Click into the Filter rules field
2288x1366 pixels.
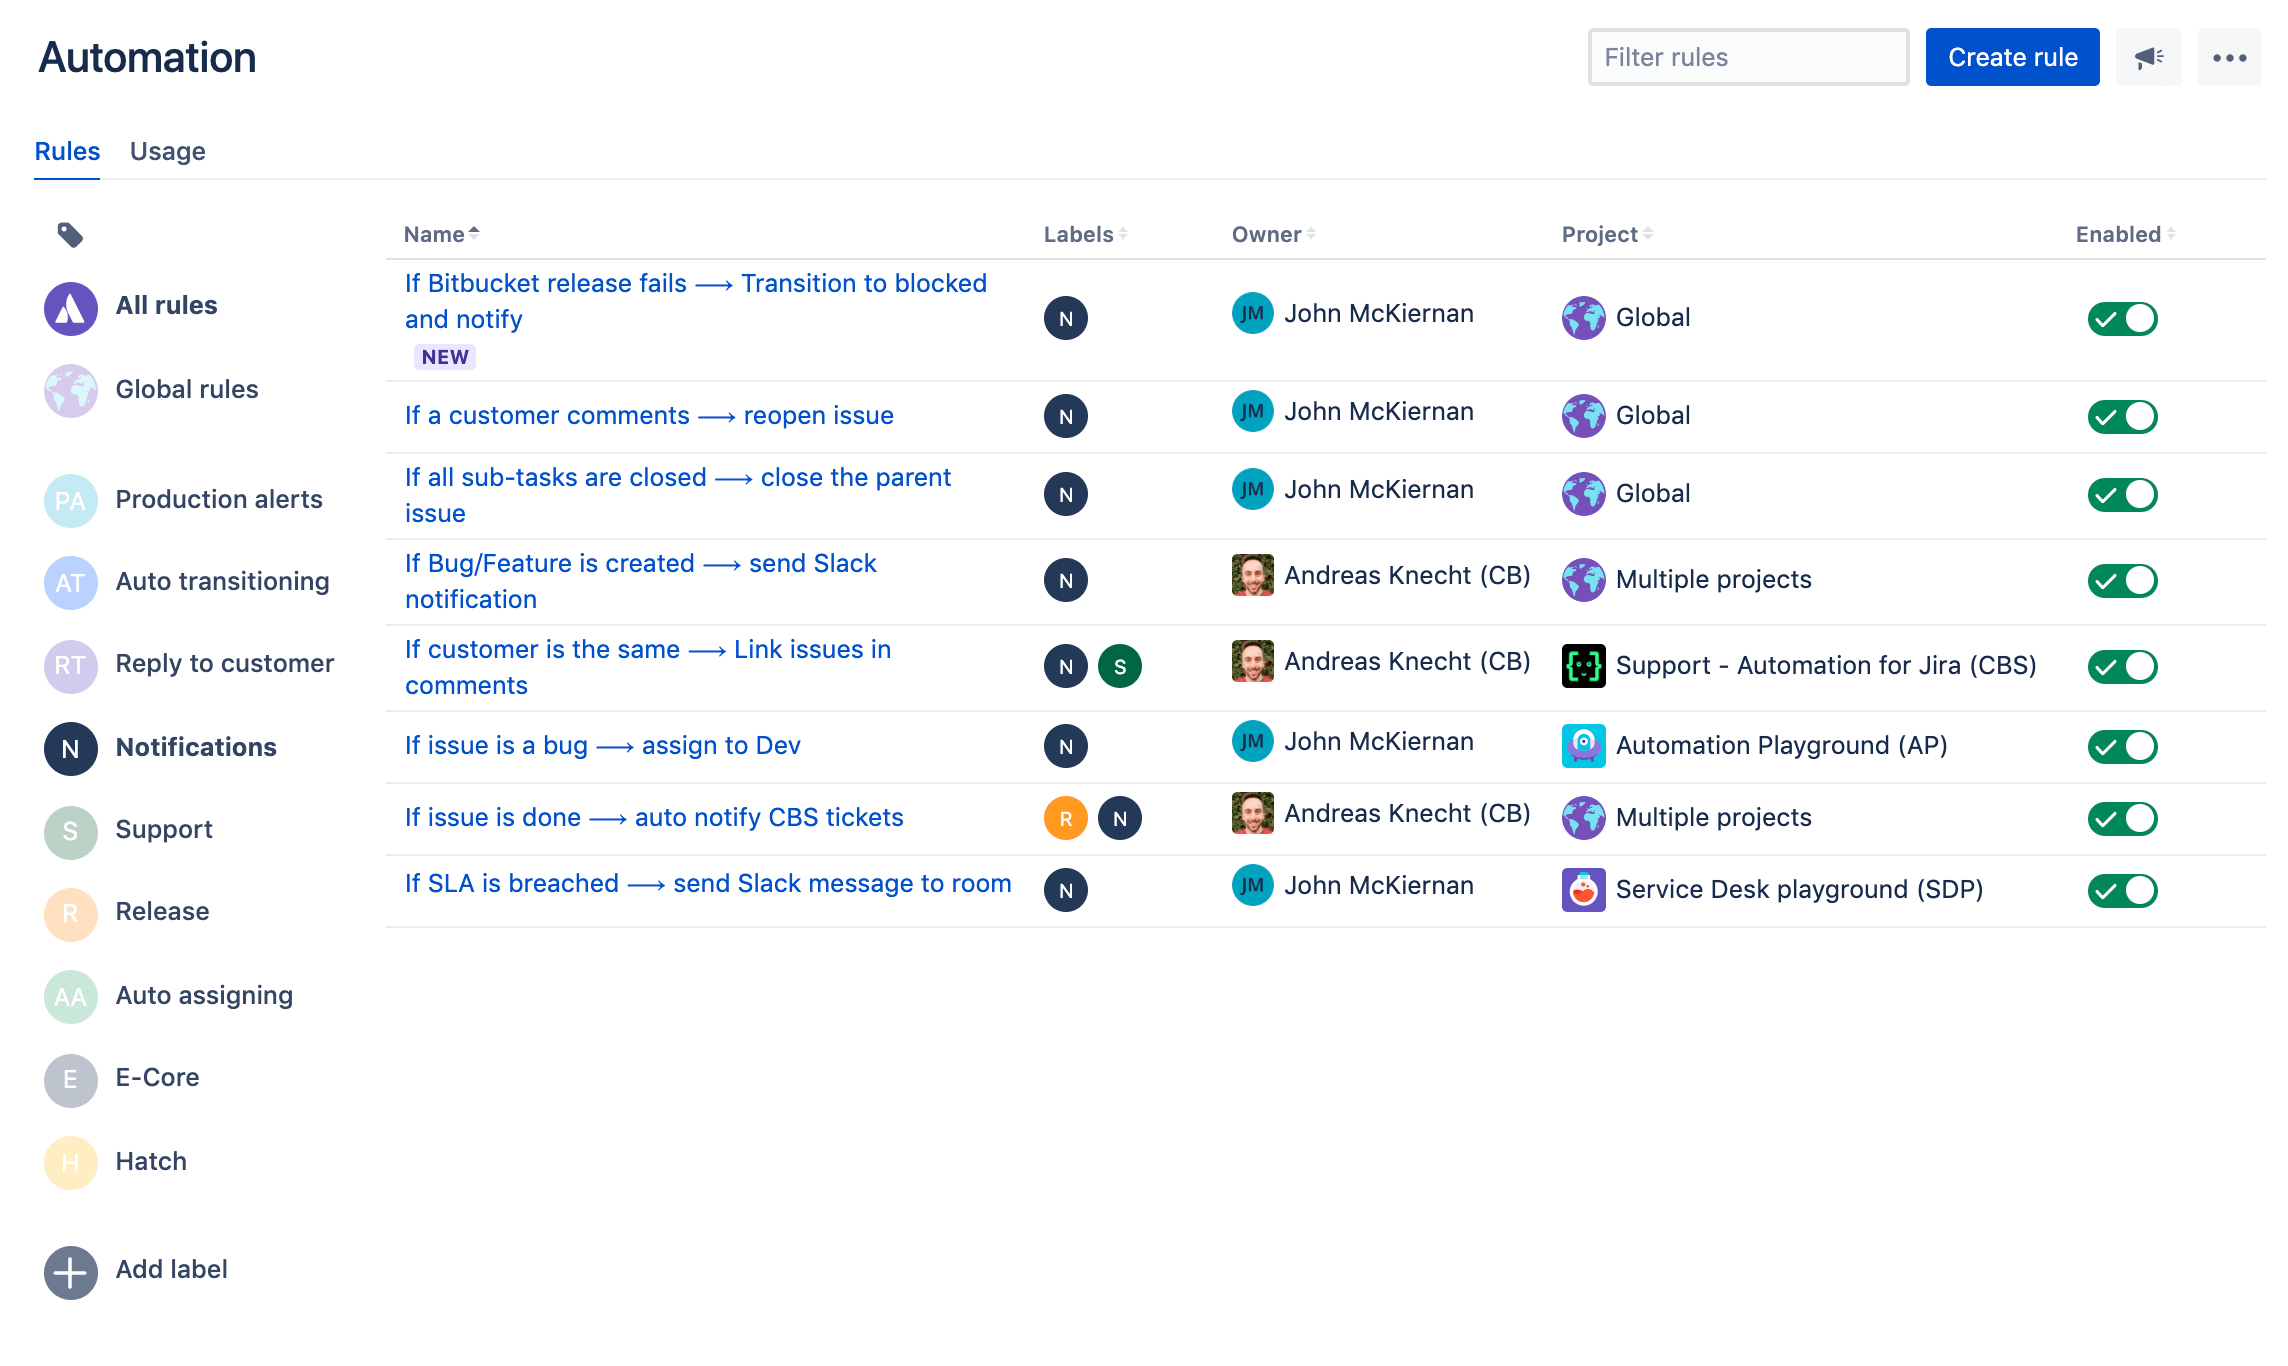click(1747, 58)
